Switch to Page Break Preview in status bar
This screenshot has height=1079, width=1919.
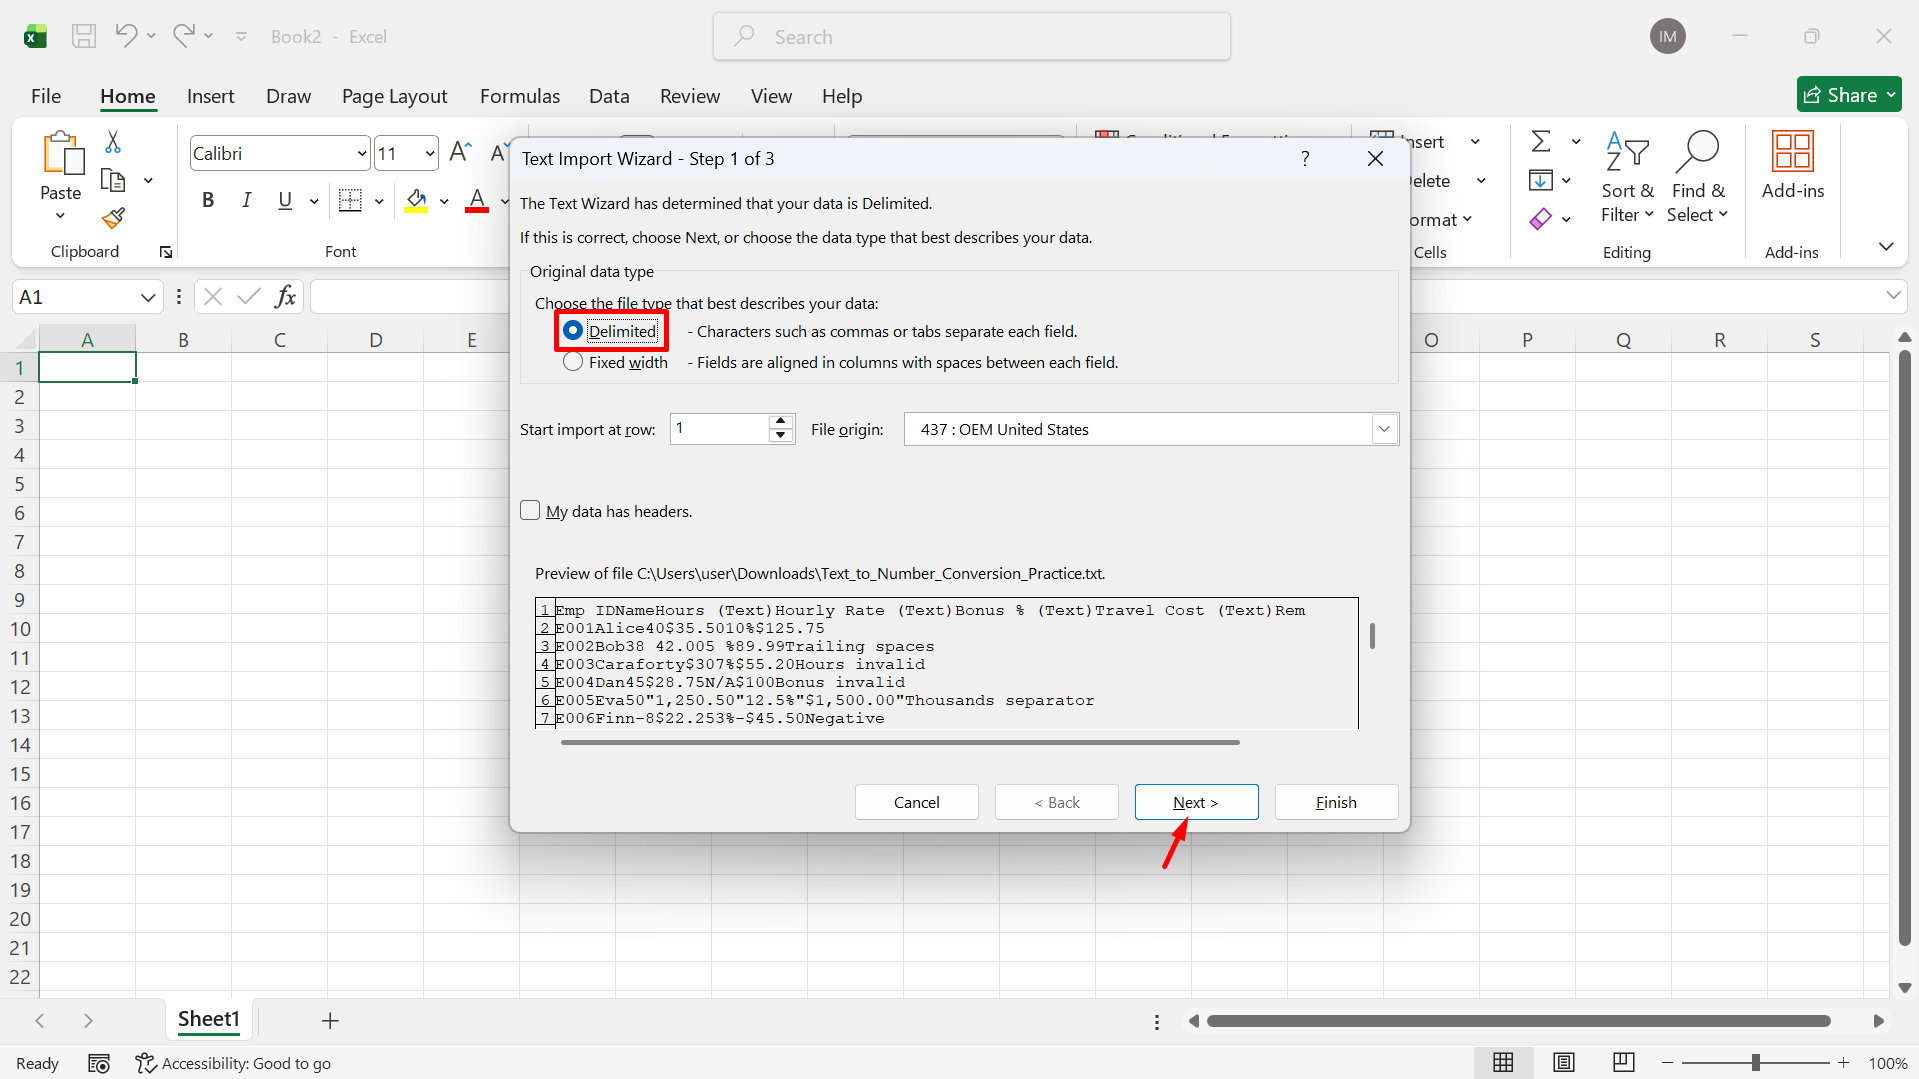1623,1063
